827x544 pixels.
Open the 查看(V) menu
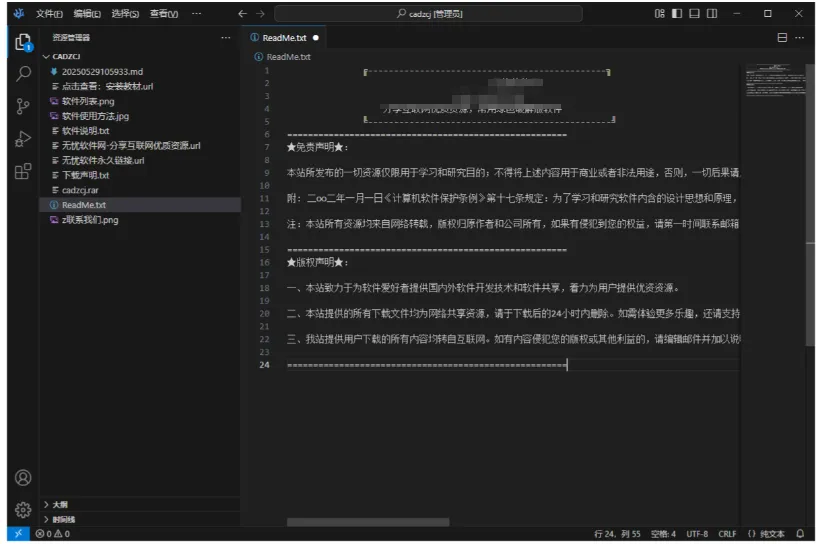[164, 14]
